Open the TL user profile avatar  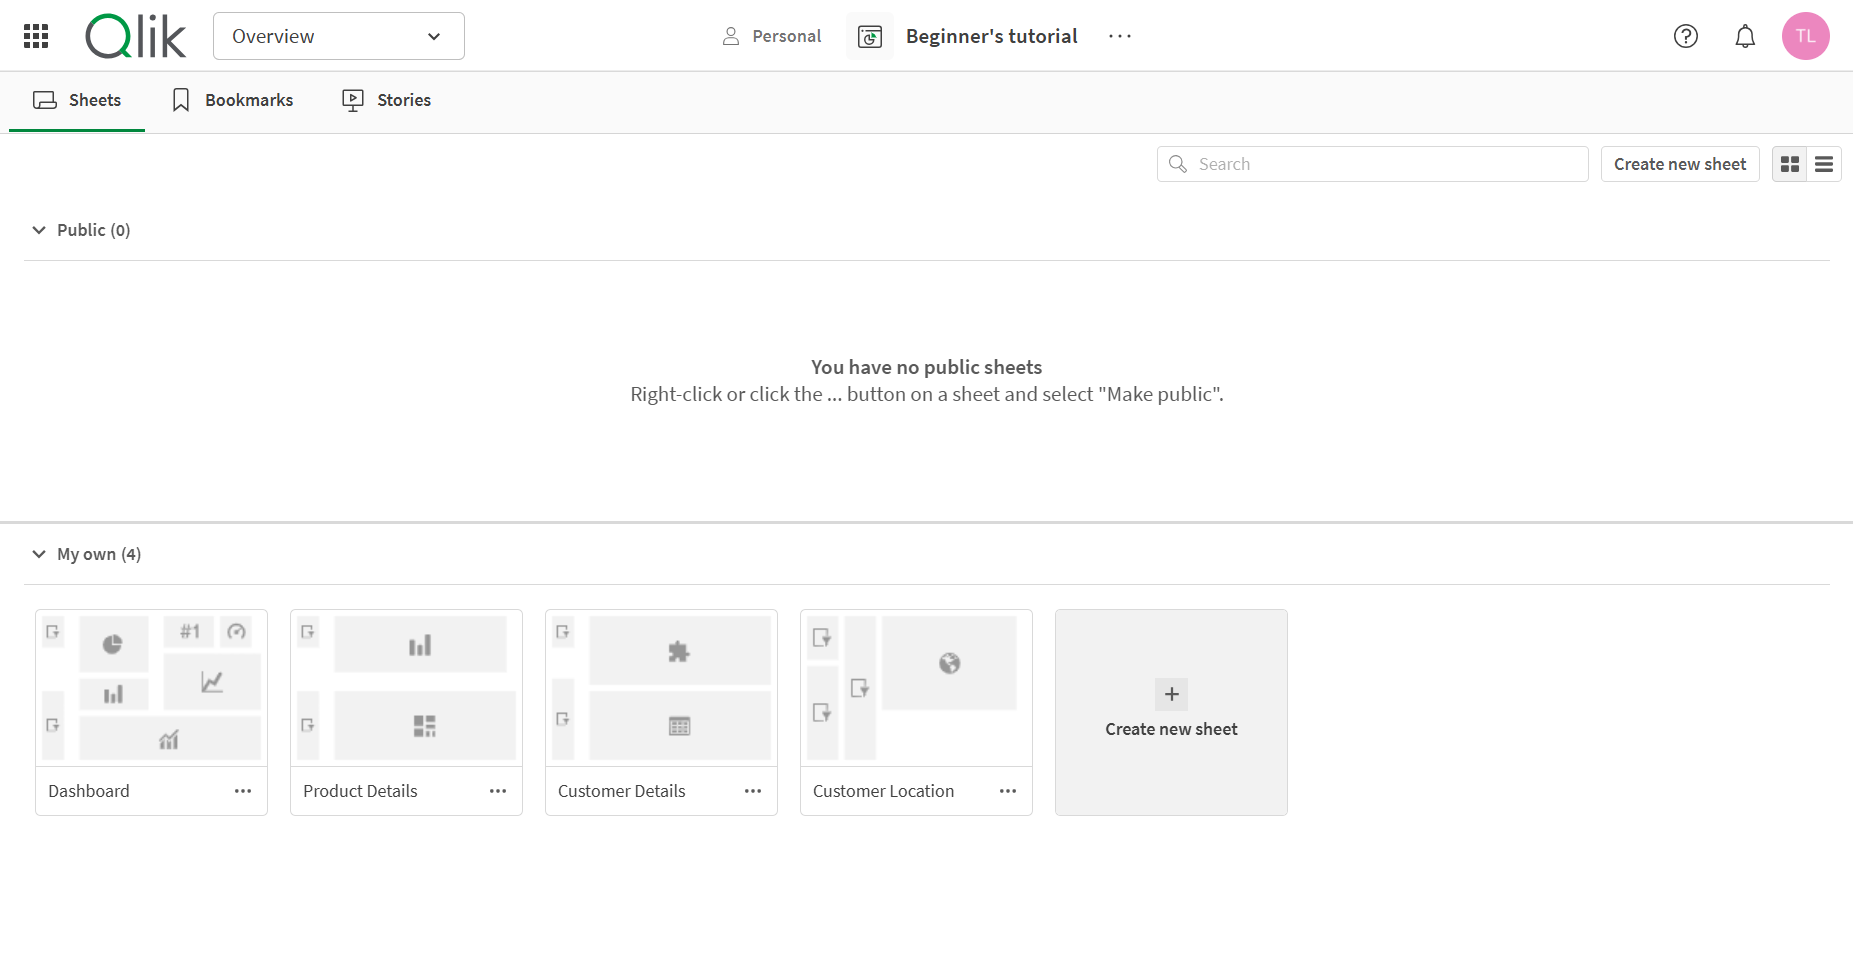[x=1806, y=36]
